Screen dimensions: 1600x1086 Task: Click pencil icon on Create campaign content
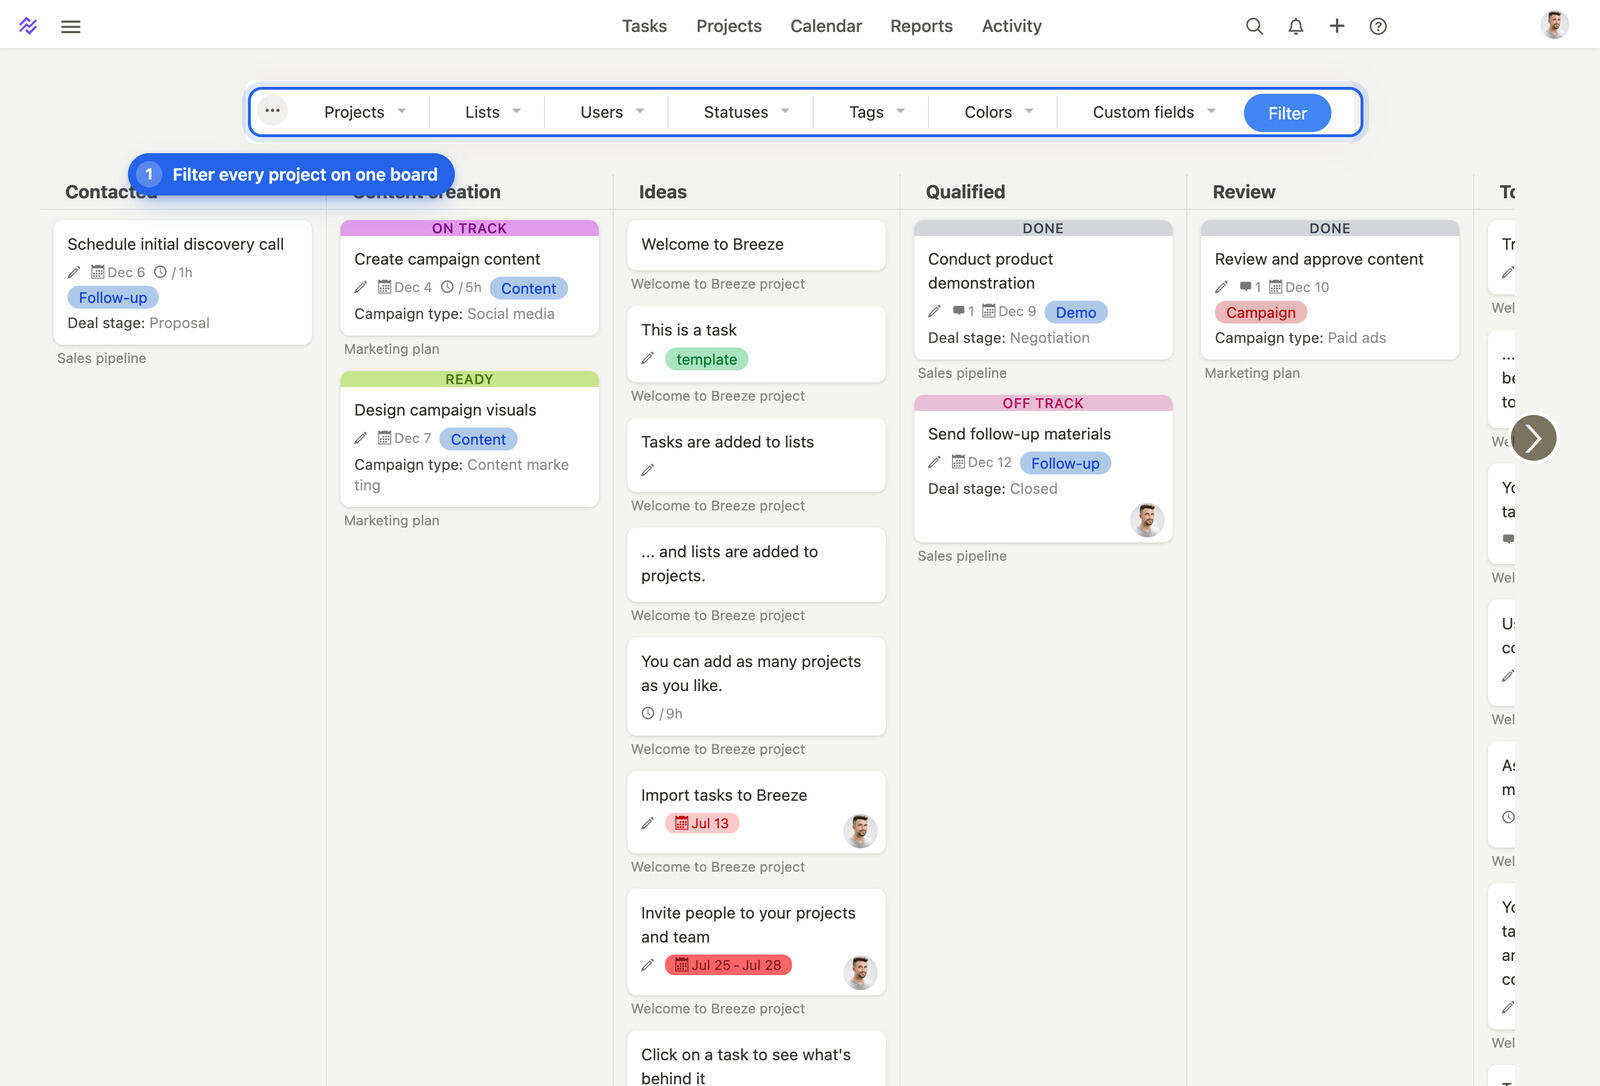[361, 287]
